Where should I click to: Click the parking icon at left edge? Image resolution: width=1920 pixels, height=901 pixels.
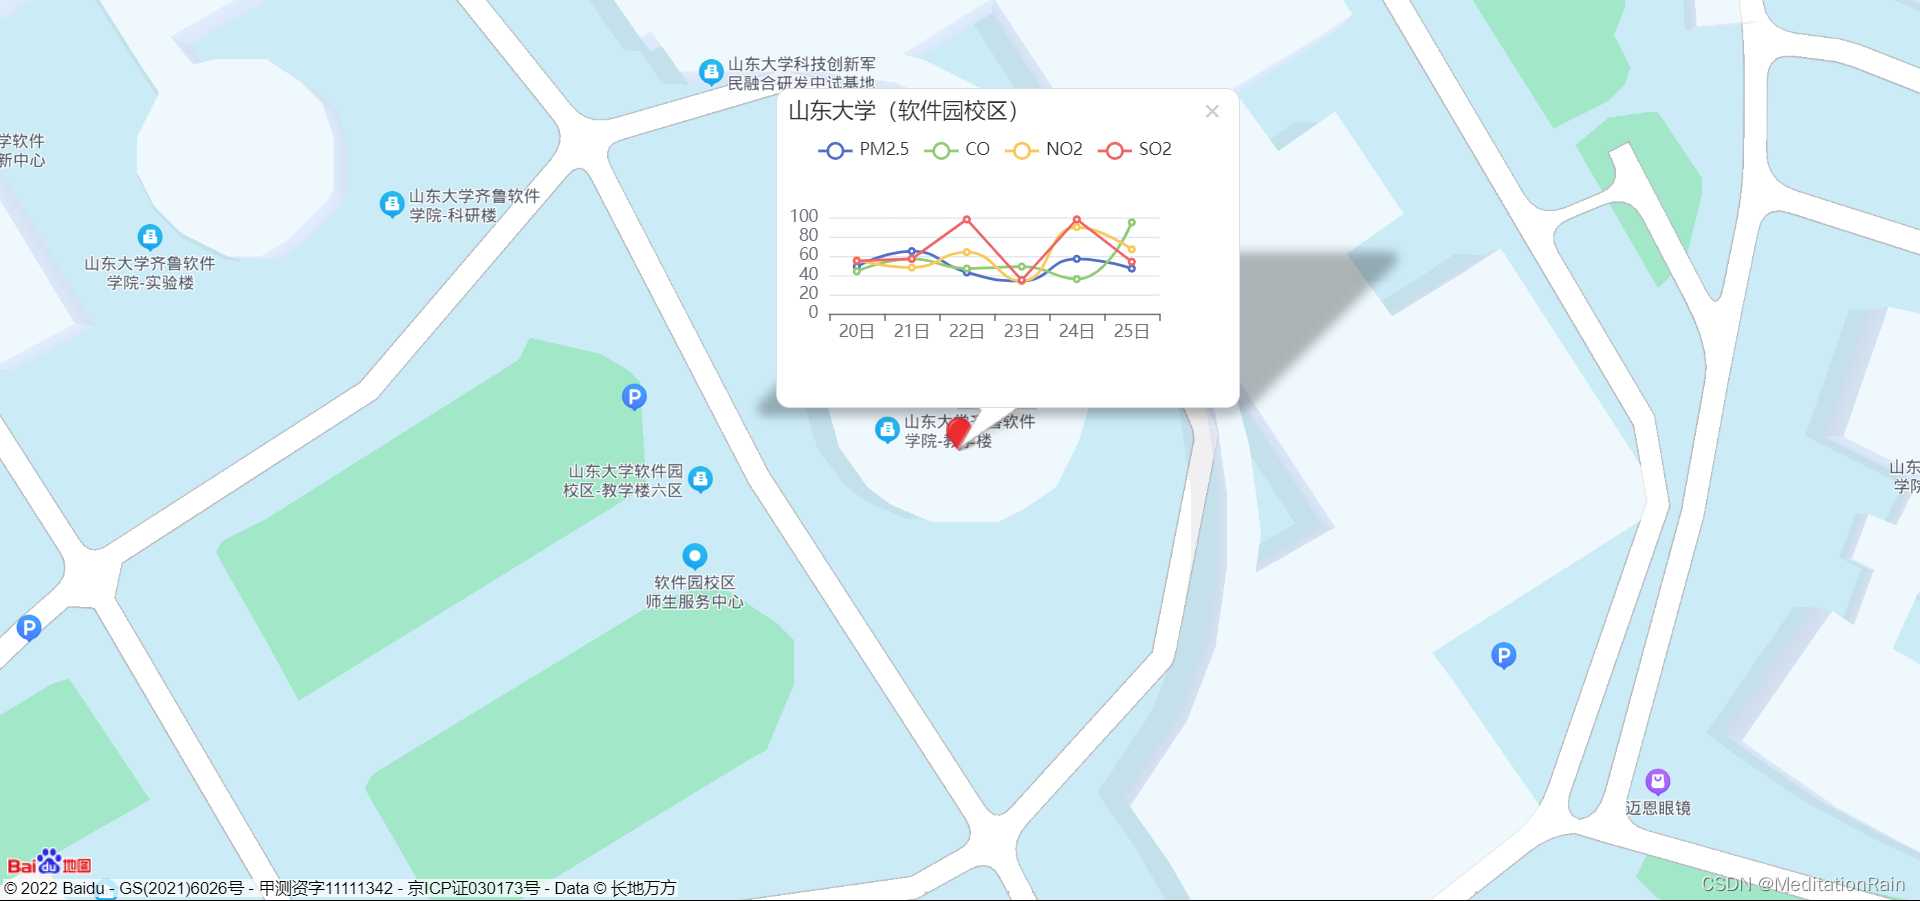click(x=29, y=628)
